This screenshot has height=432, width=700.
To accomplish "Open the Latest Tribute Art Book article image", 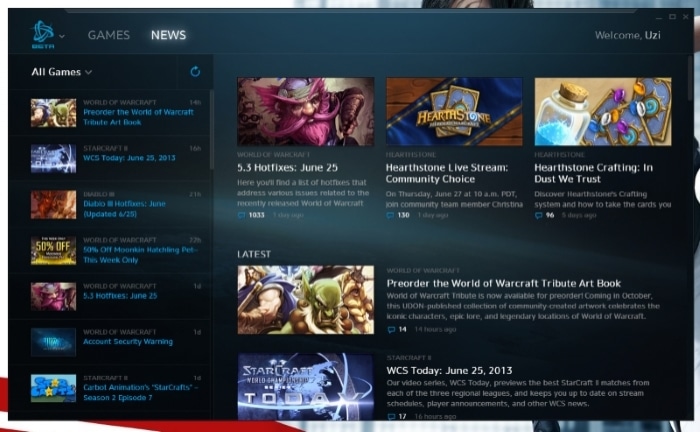I will click(306, 300).
